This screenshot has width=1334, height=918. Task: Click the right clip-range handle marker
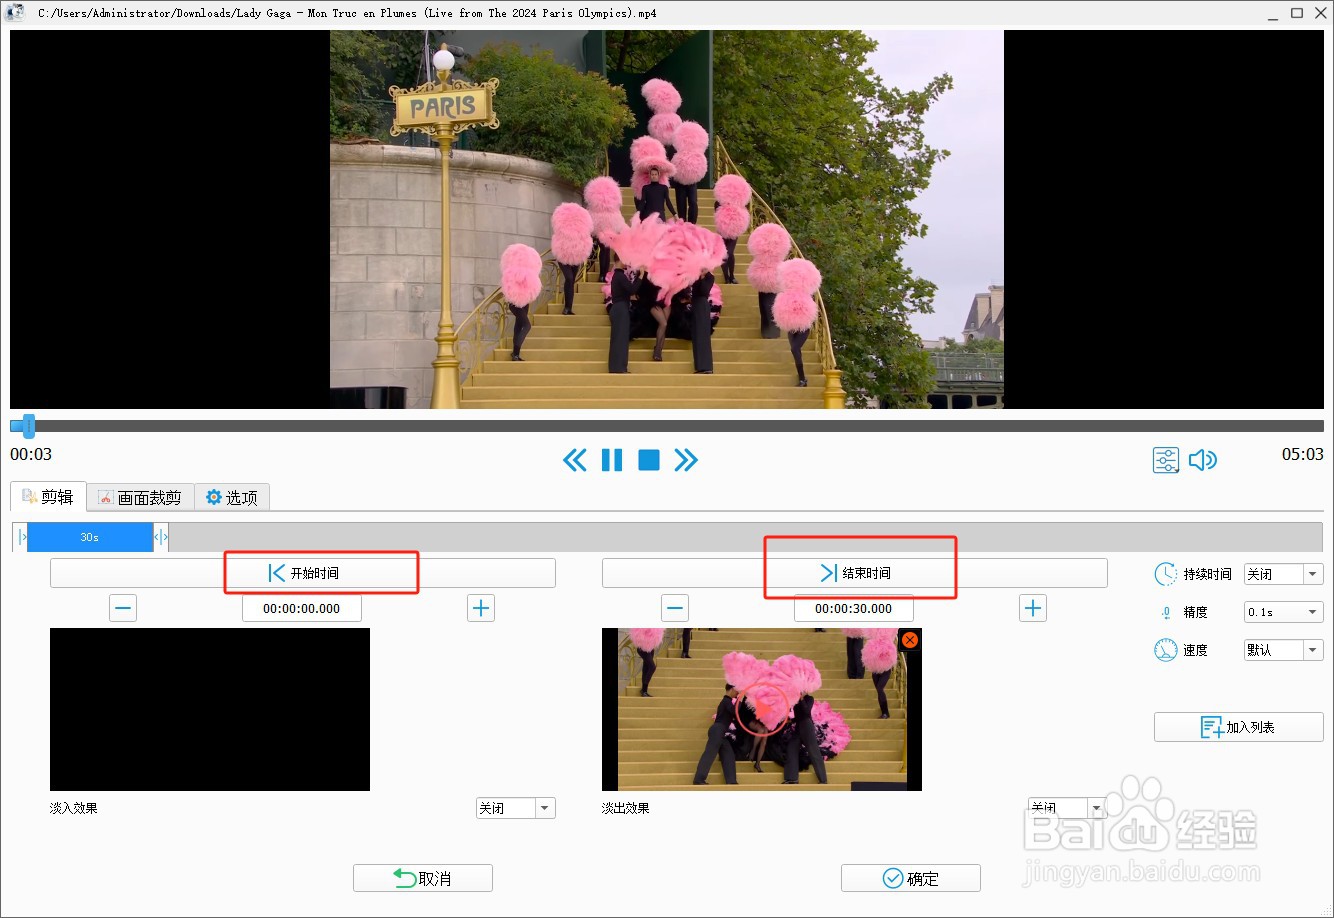click(x=160, y=537)
